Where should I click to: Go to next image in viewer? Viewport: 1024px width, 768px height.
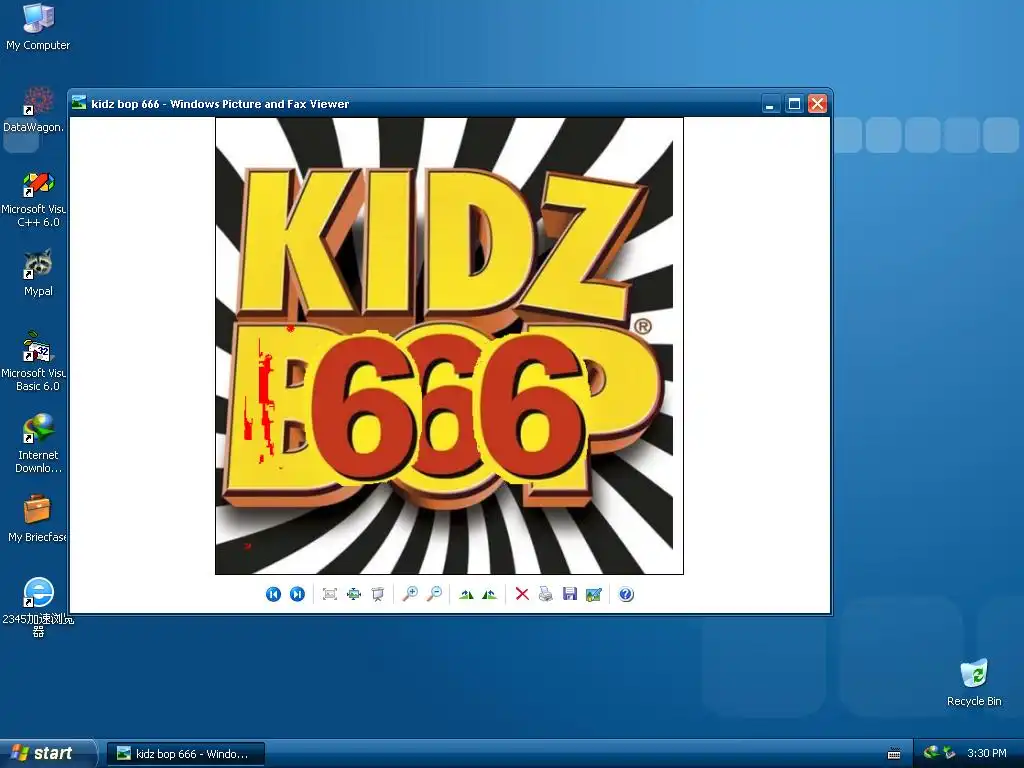click(297, 594)
